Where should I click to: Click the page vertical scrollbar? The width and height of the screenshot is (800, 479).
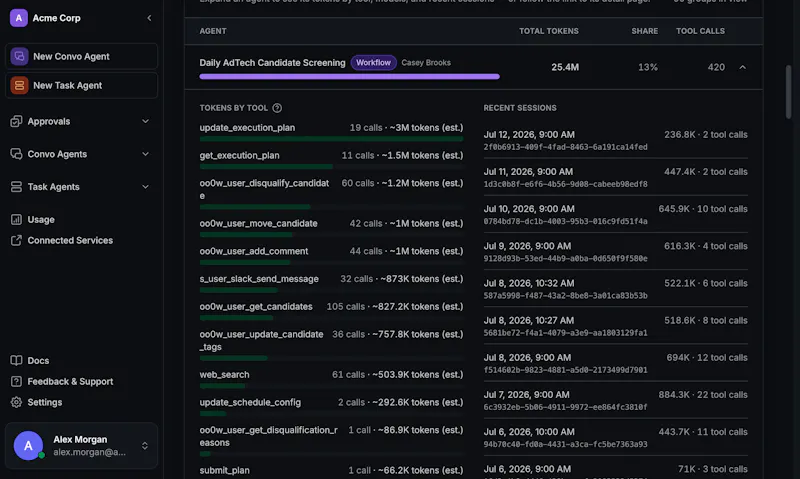pyautogui.click(x=789, y=92)
